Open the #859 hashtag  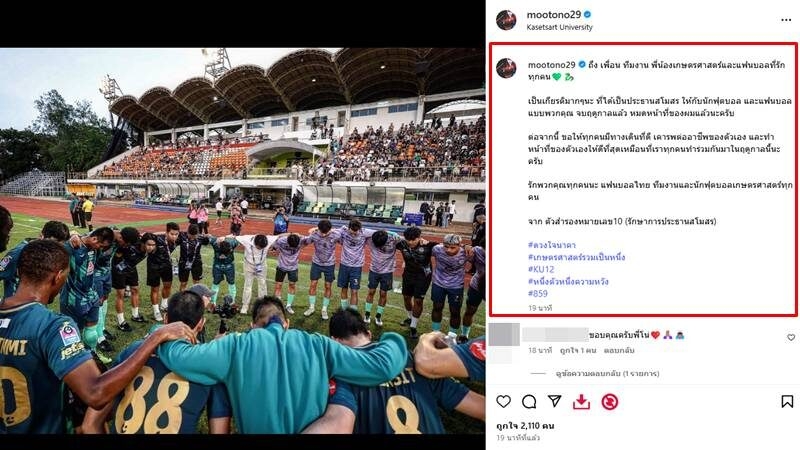click(538, 293)
